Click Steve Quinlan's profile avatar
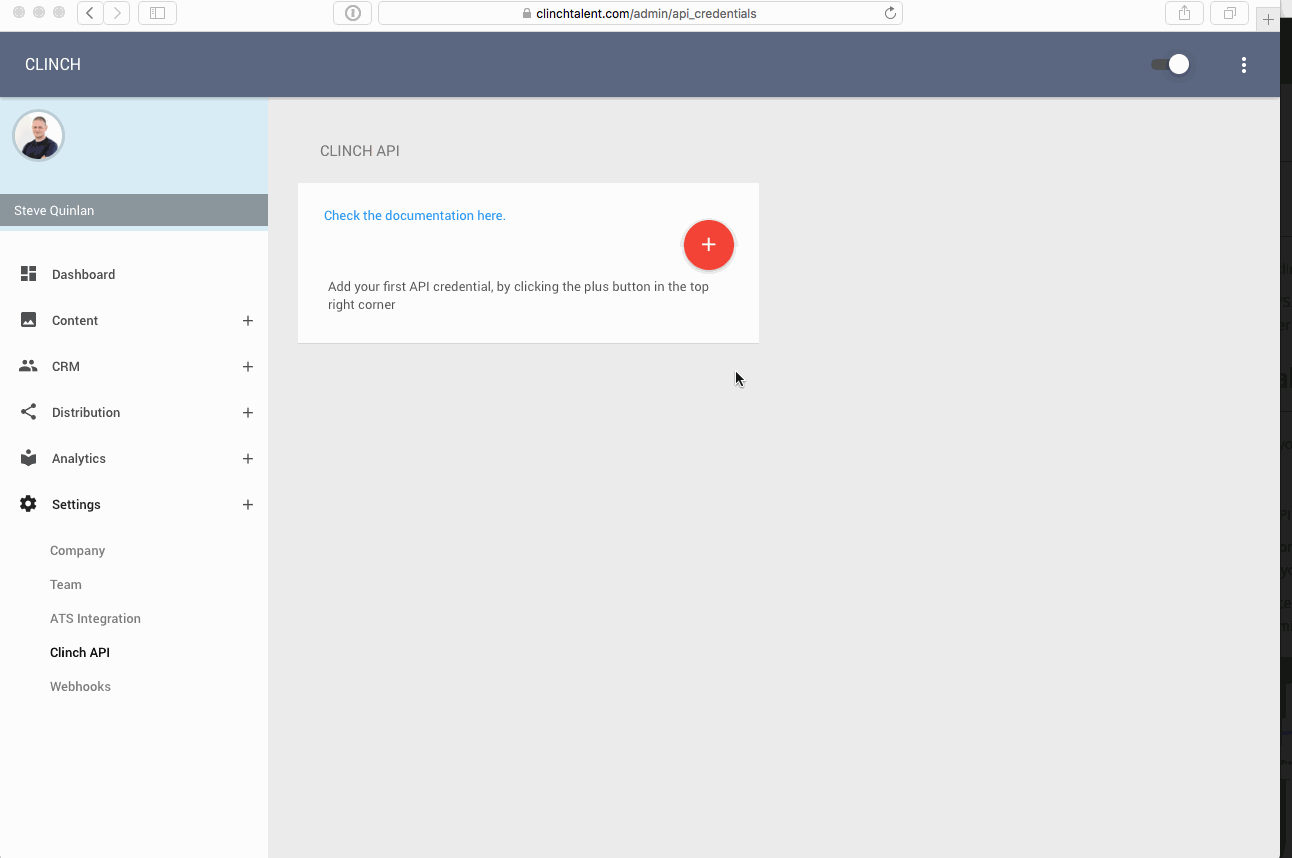Viewport: 1292px width, 858px height. coord(38,136)
